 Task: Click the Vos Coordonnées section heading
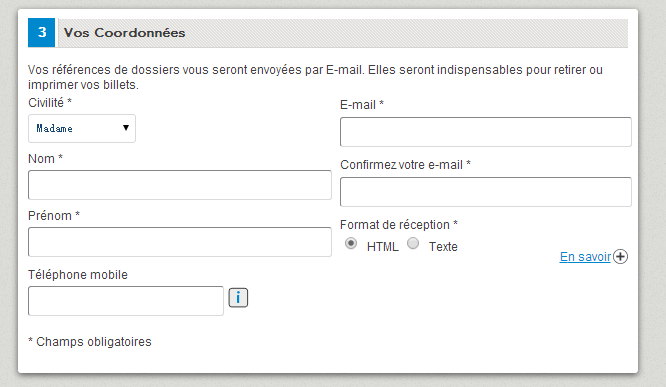124,33
